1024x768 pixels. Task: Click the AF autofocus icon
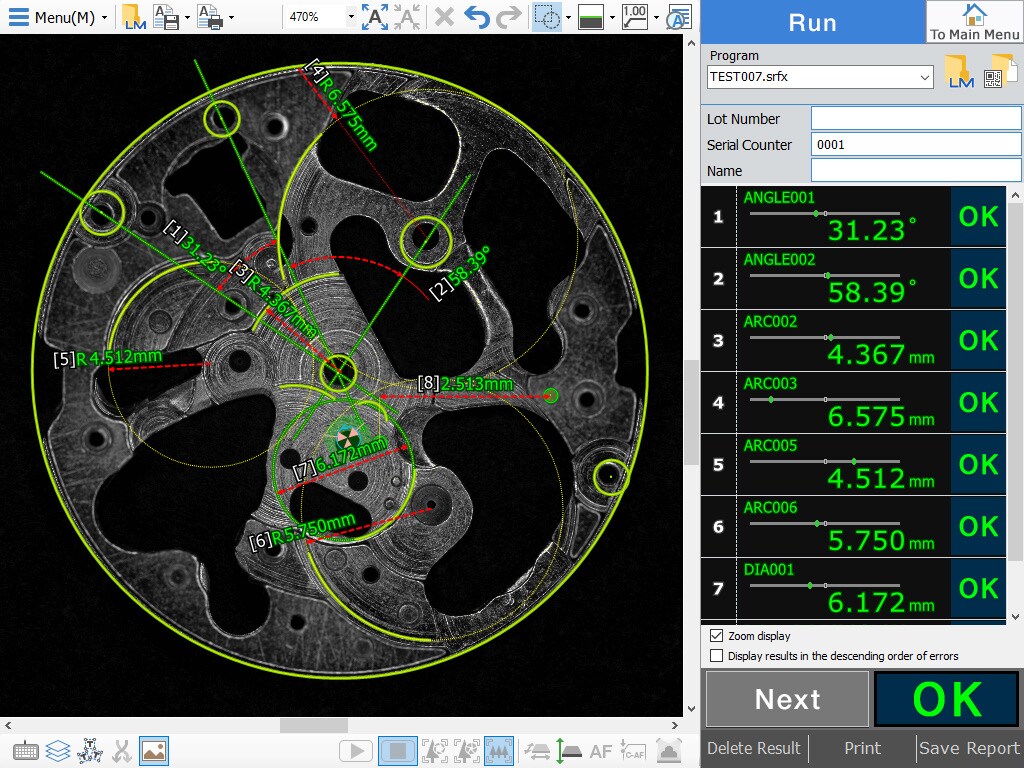[x=600, y=750]
